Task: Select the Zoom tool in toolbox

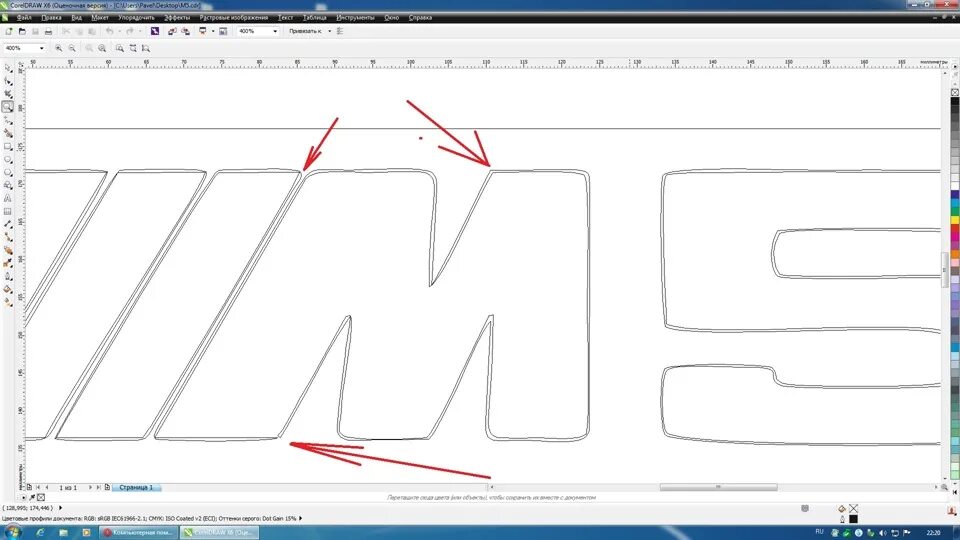Action: coord(8,107)
